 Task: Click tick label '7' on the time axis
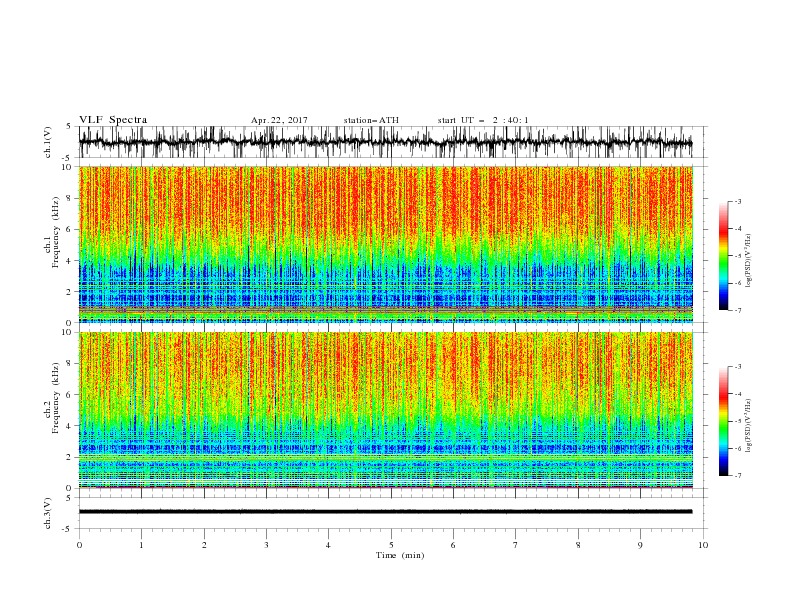(x=516, y=545)
